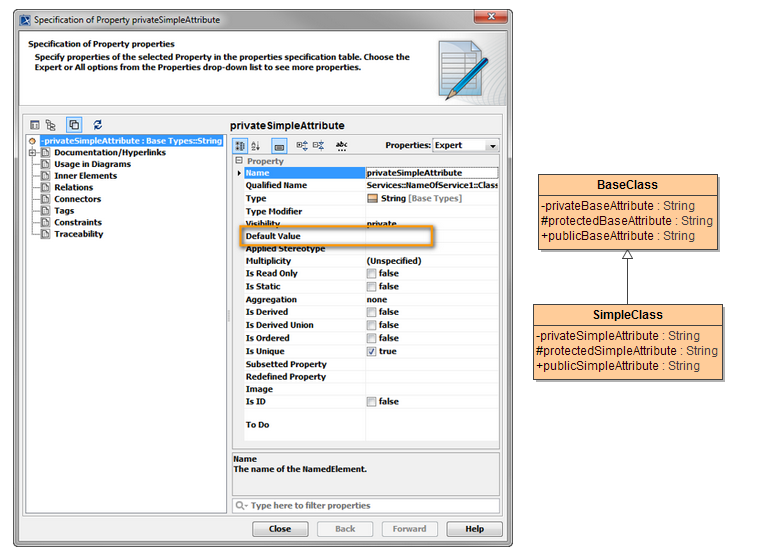This screenshot has height=558, width=779.
Task: Collapse the Property category group
Action: [x=239, y=160]
